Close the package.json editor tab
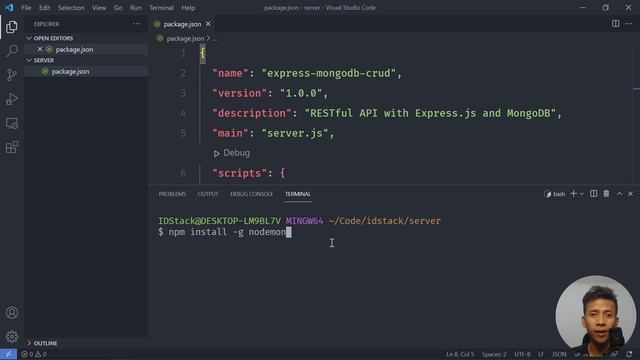Viewport: 640px width, 360px height. (208, 24)
